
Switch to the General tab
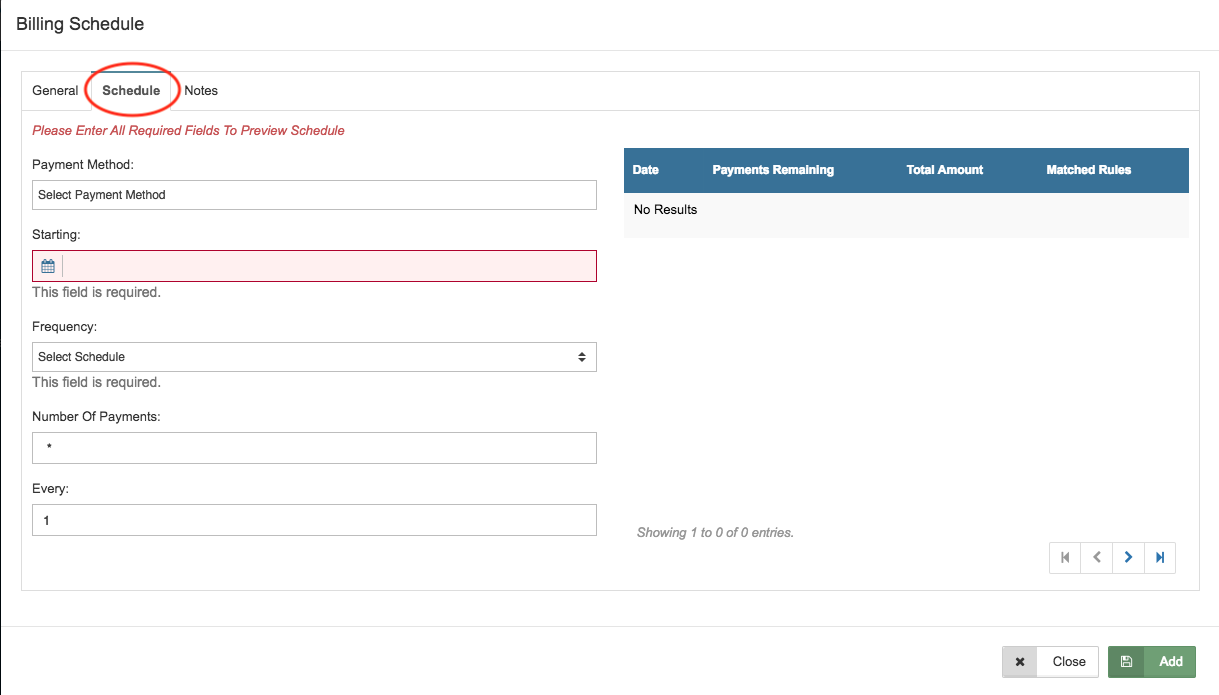click(x=55, y=91)
